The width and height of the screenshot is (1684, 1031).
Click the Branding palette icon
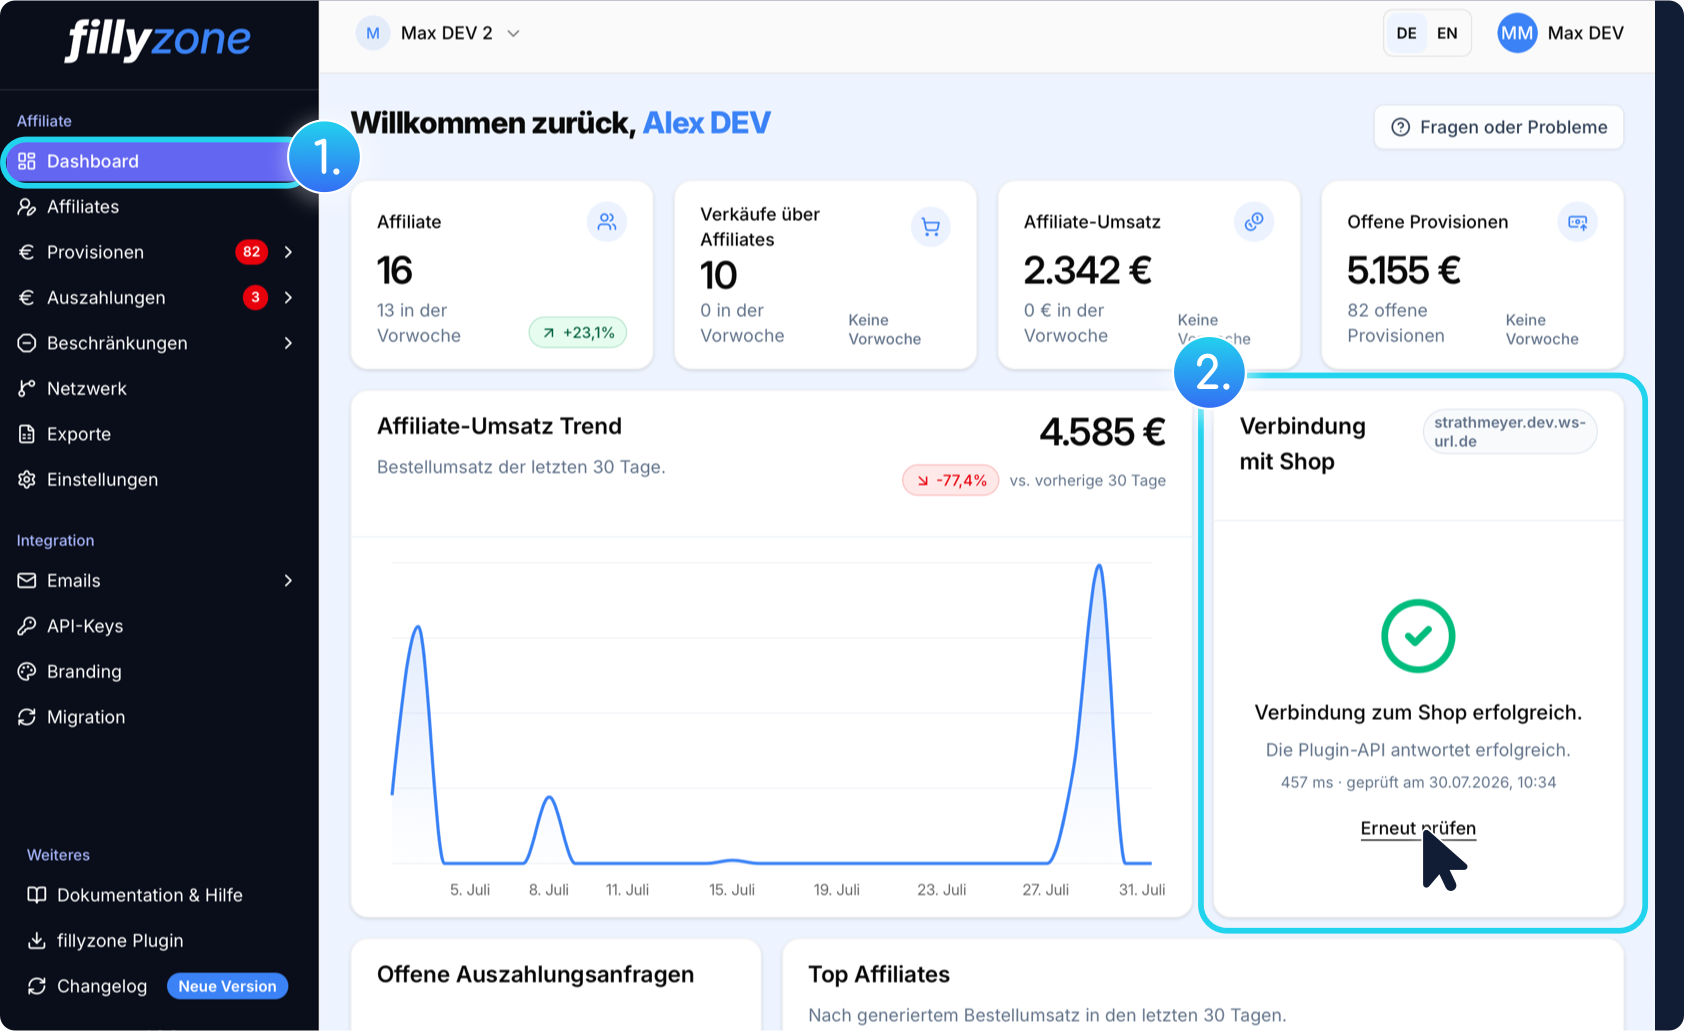[x=27, y=672]
